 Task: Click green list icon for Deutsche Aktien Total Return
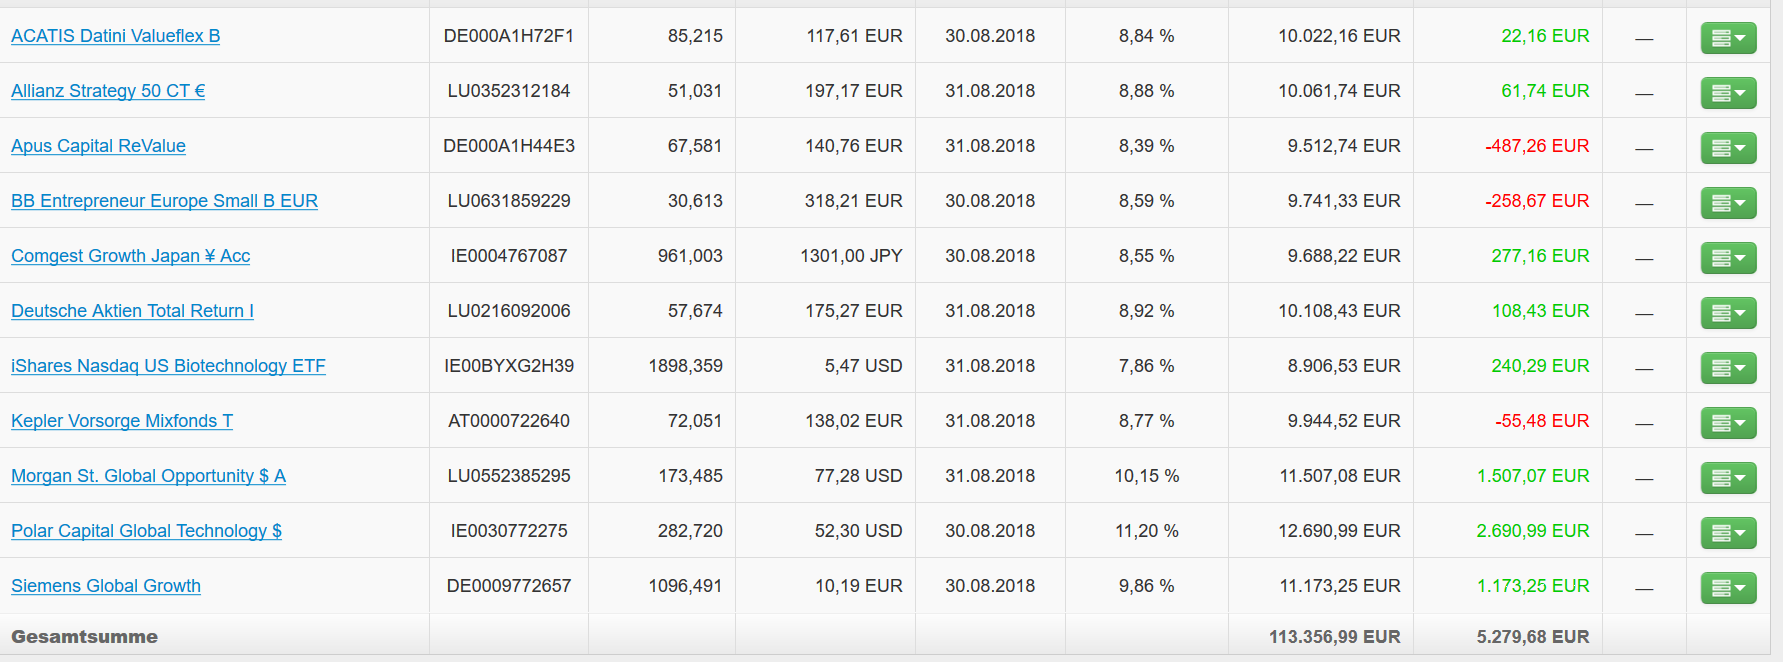pos(1728,313)
